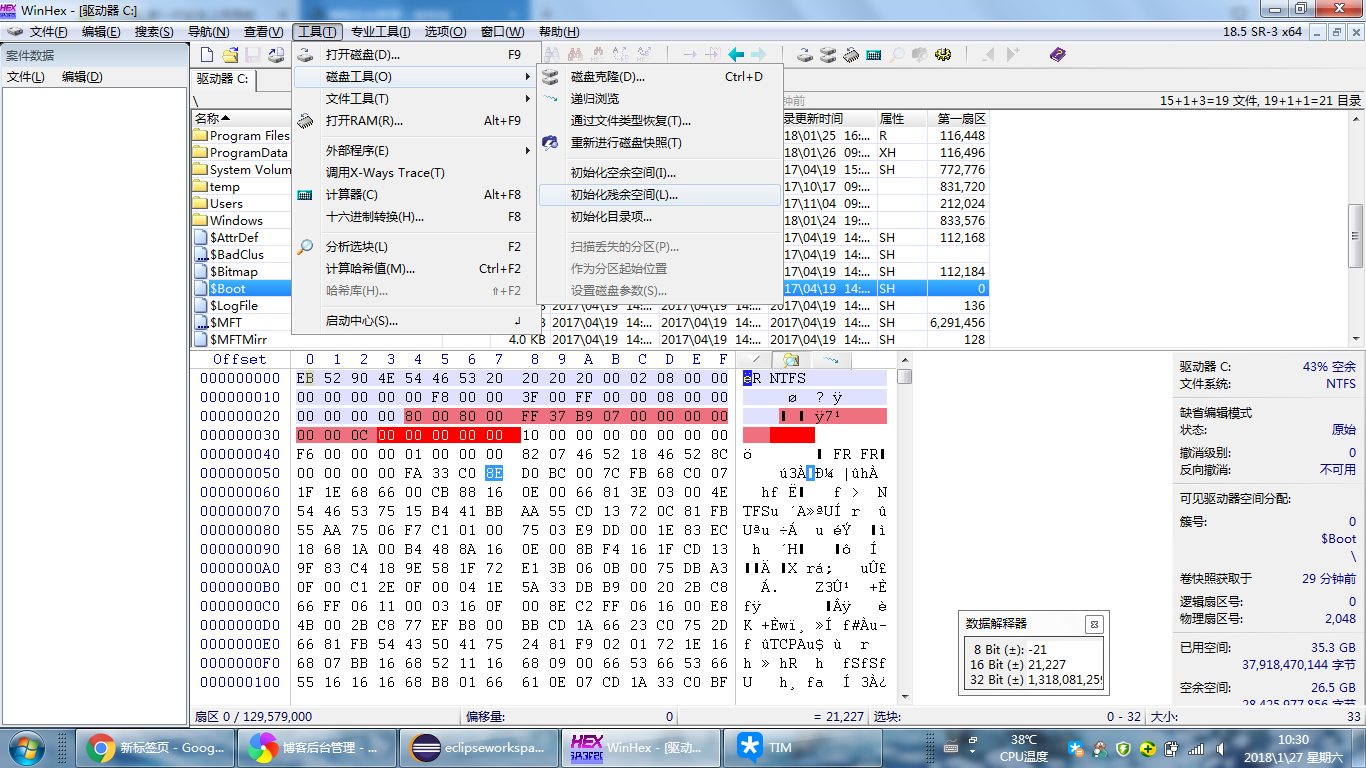Click the Clone Disk toolbar icon
Screen dimensions: 1366x768
(x=829, y=54)
